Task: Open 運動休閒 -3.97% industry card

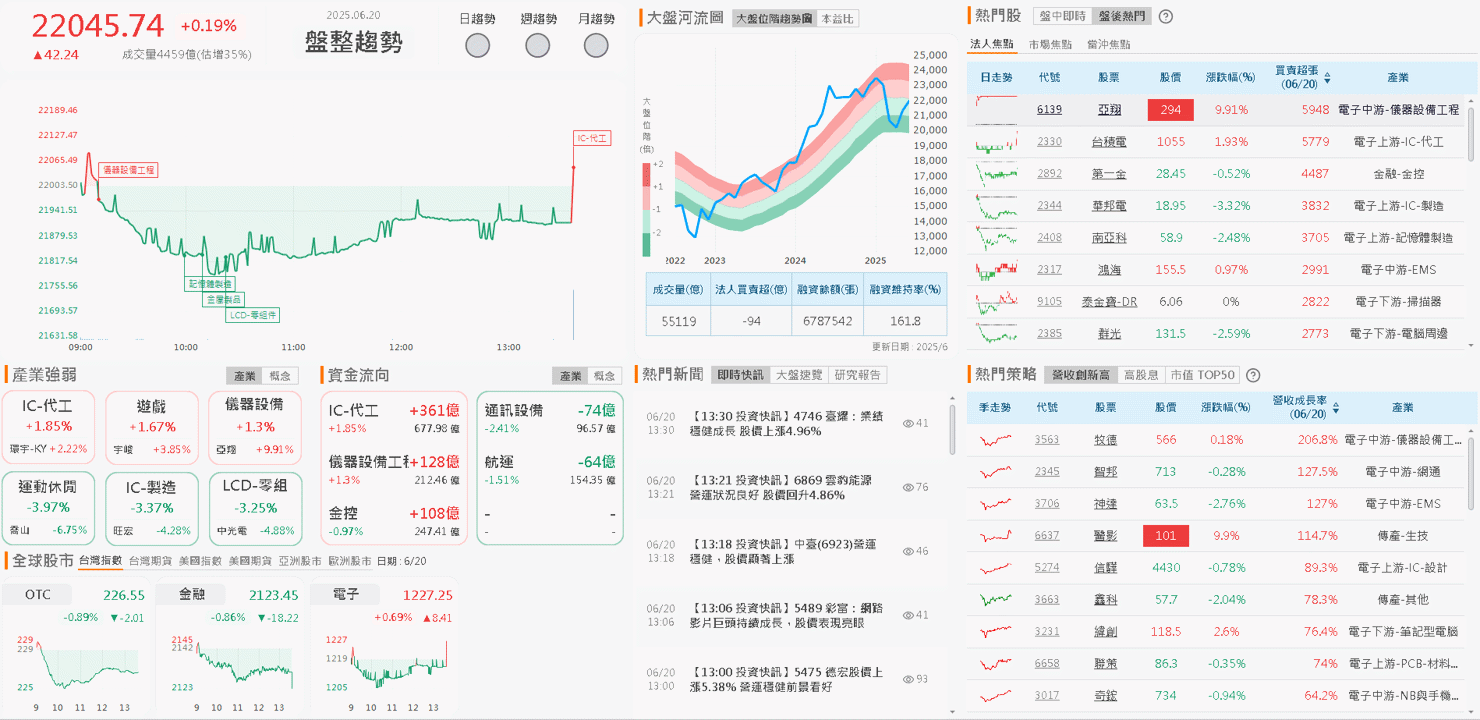Action: pos(49,509)
